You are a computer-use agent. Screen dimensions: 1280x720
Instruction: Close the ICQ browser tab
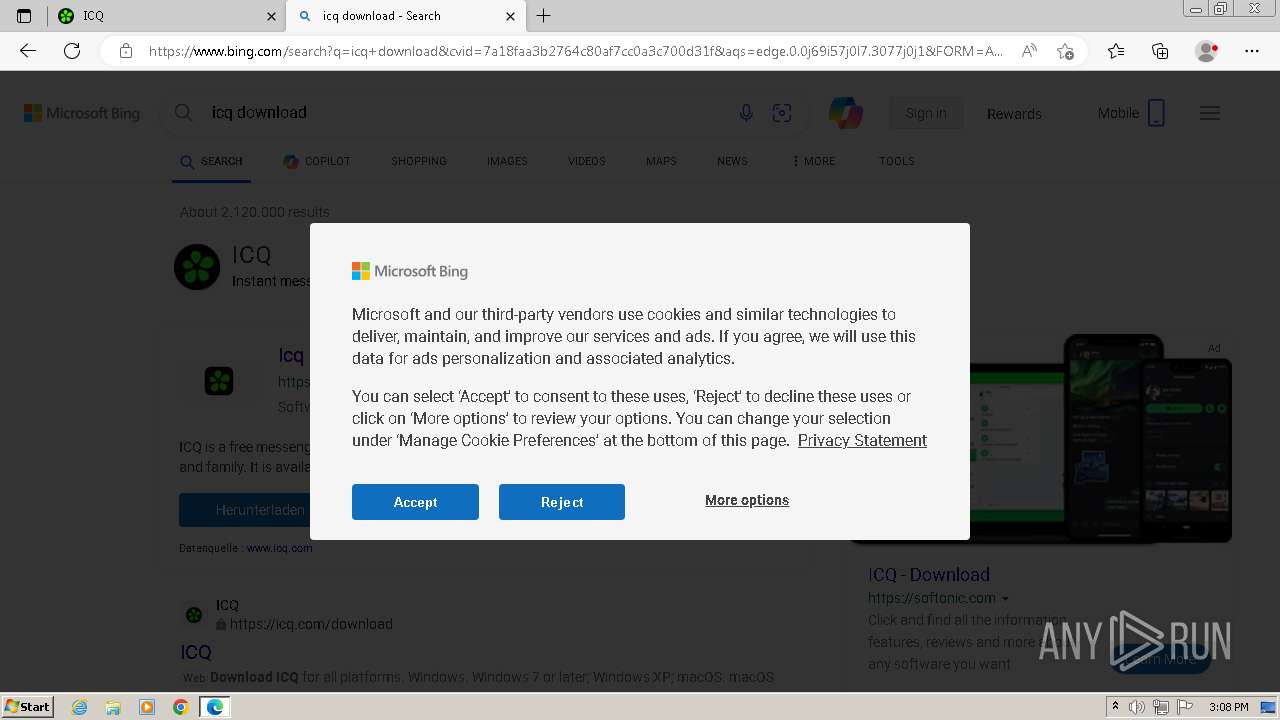272,16
